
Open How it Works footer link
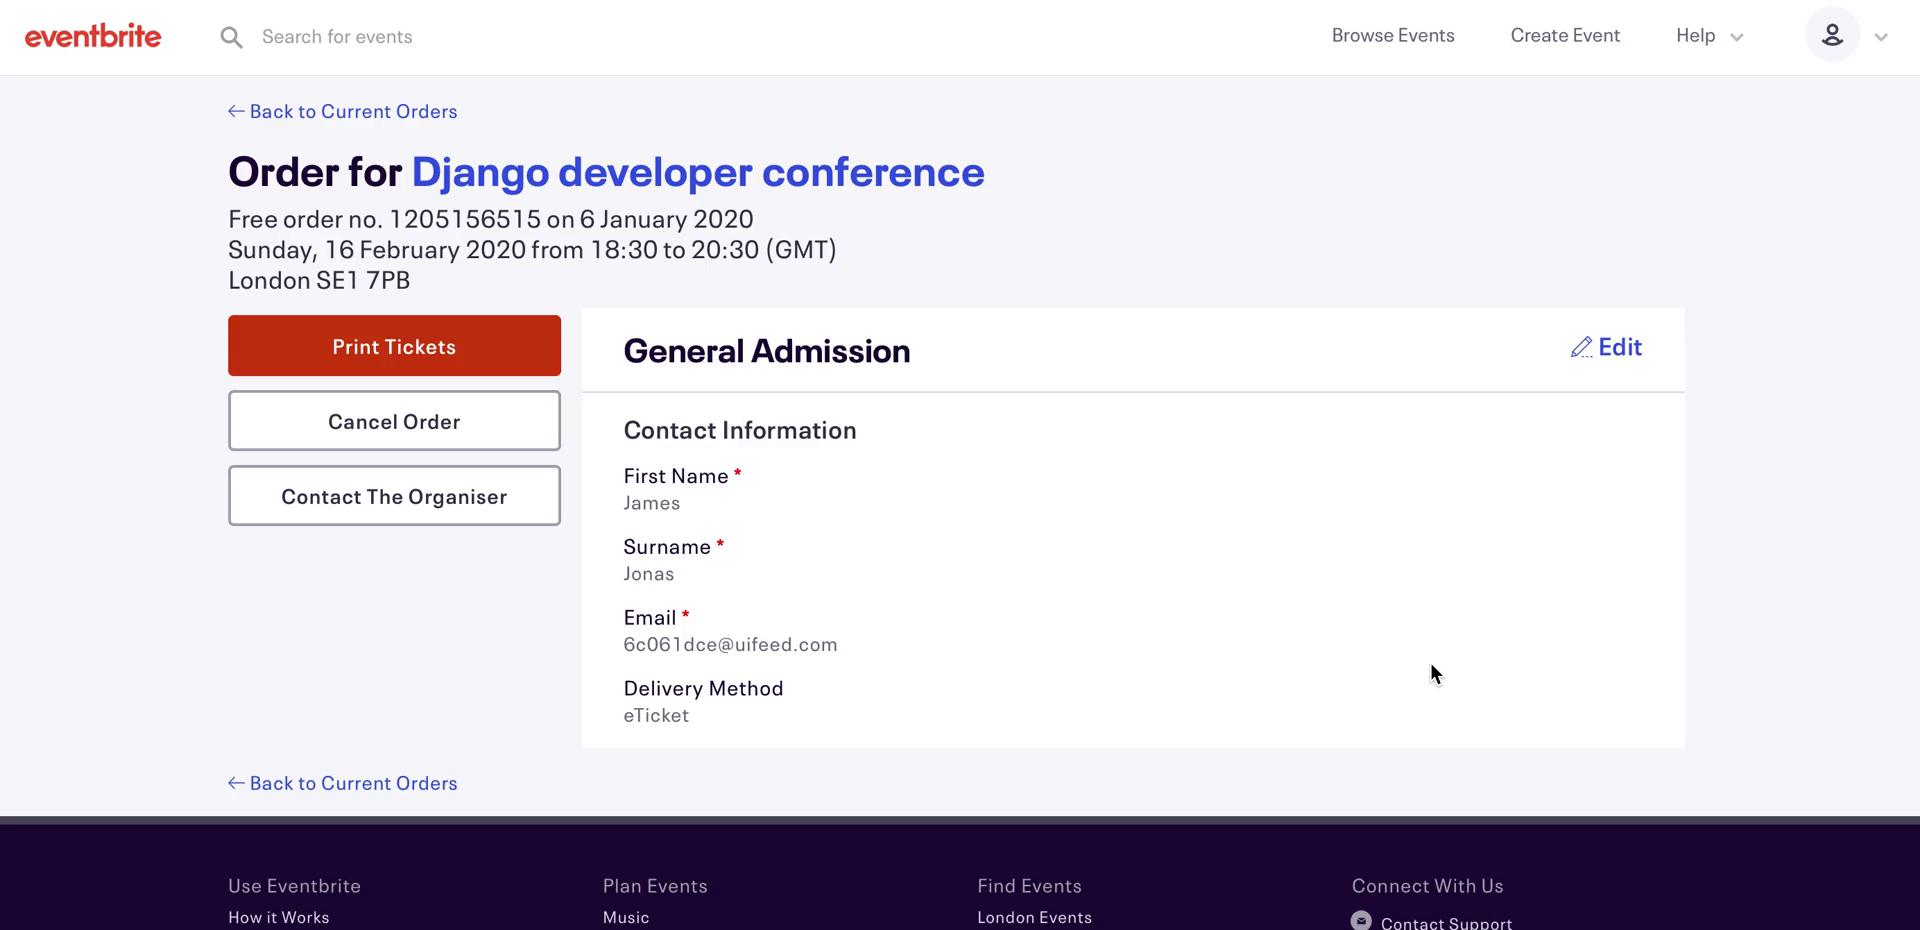pyautogui.click(x=278, y=917)
